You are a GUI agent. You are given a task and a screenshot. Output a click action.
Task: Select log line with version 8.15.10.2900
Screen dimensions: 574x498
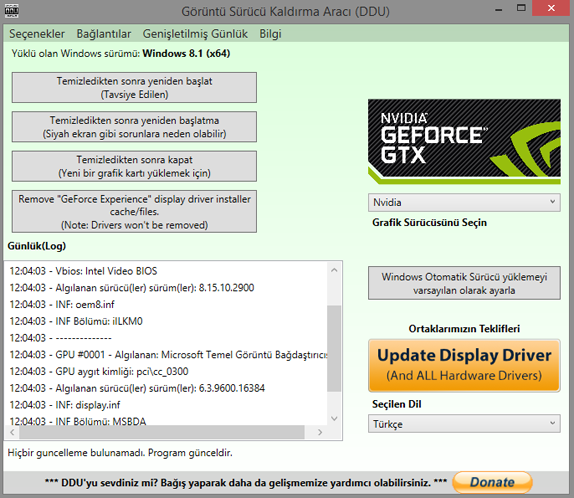pyautogui.click(x=132, y=288)
